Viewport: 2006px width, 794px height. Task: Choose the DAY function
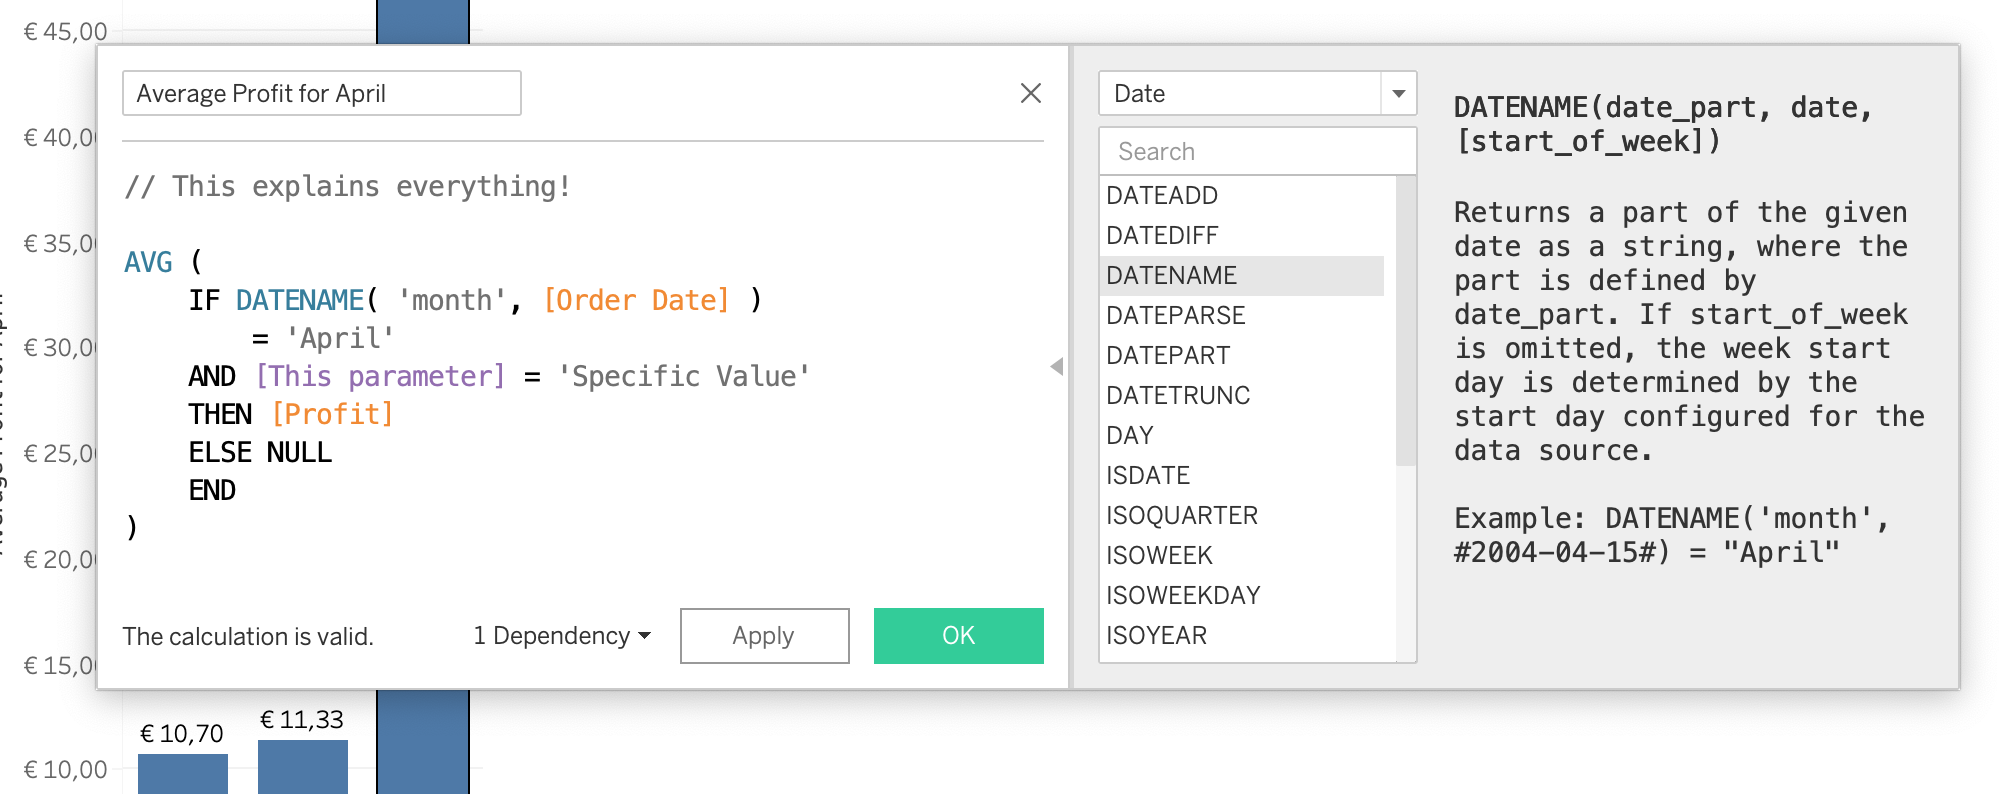[1130, 436]
